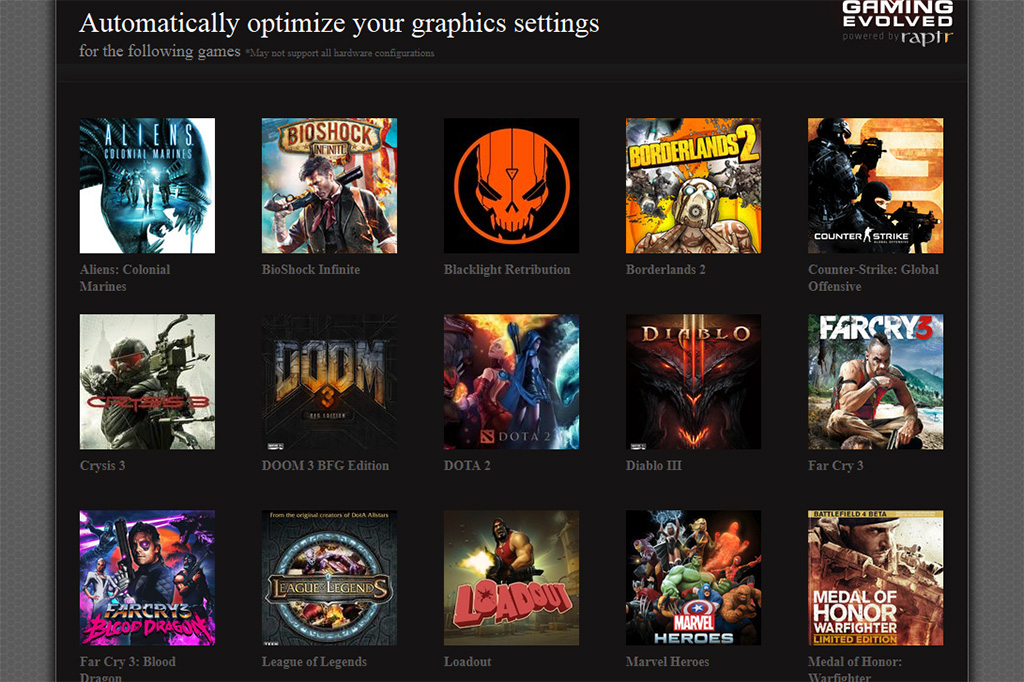Click the 'Borderlands 2' title text

665,269
